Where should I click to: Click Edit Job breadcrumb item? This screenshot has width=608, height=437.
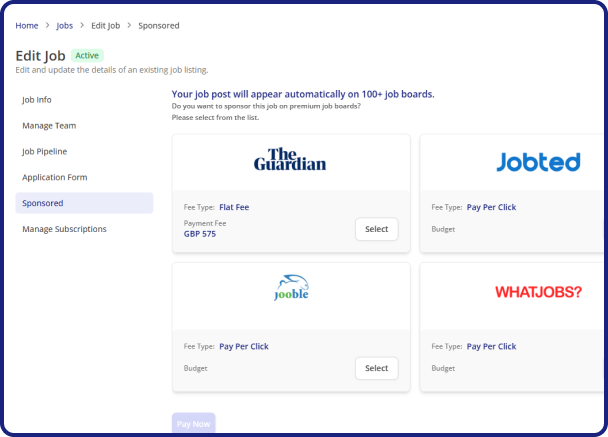[x=105, y=26]
